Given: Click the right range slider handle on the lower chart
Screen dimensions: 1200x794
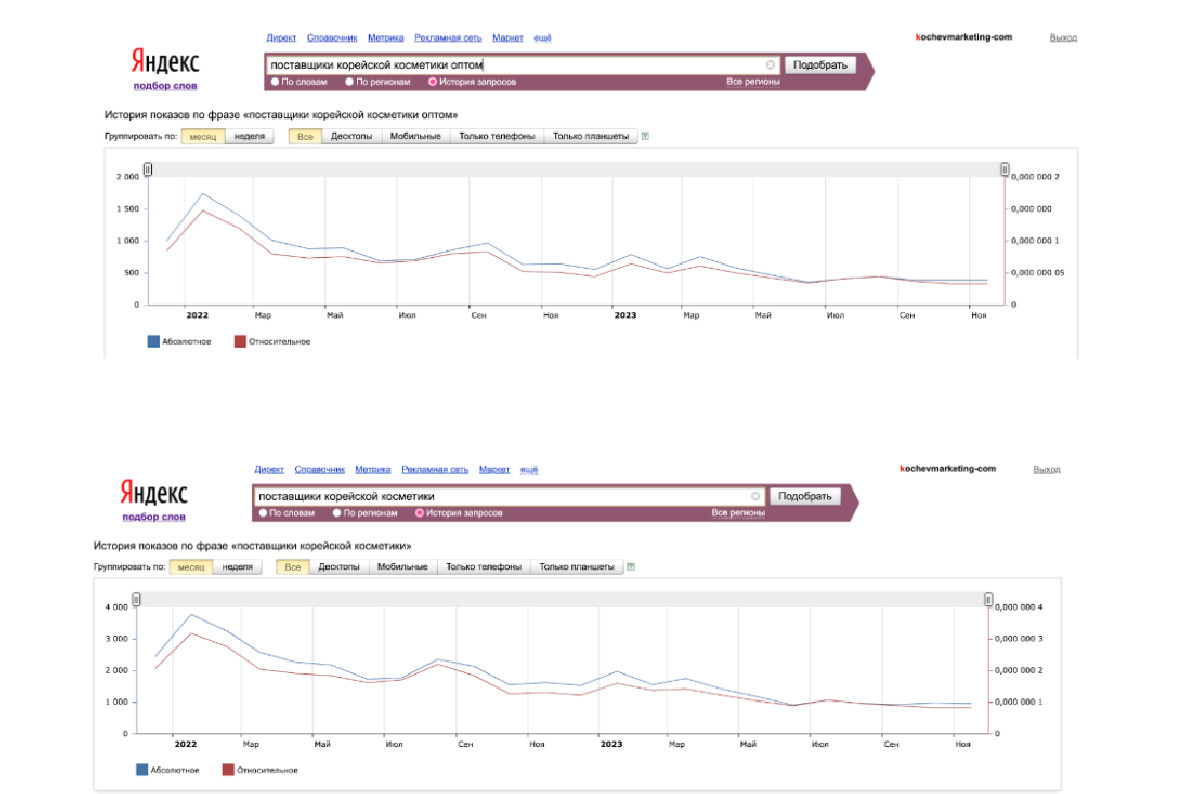Looking at the screenshot, I should point(988,600).
